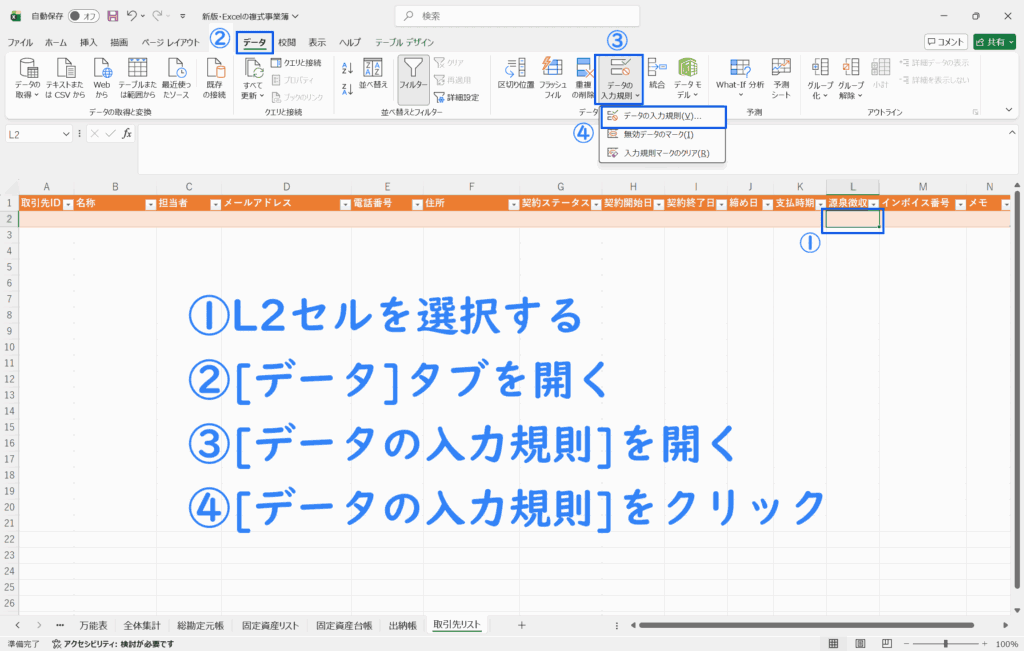The height and width of the screenshot is (651, 1024).
Task: Click the フィルター funnel icon
Action: tap(413, 74)
